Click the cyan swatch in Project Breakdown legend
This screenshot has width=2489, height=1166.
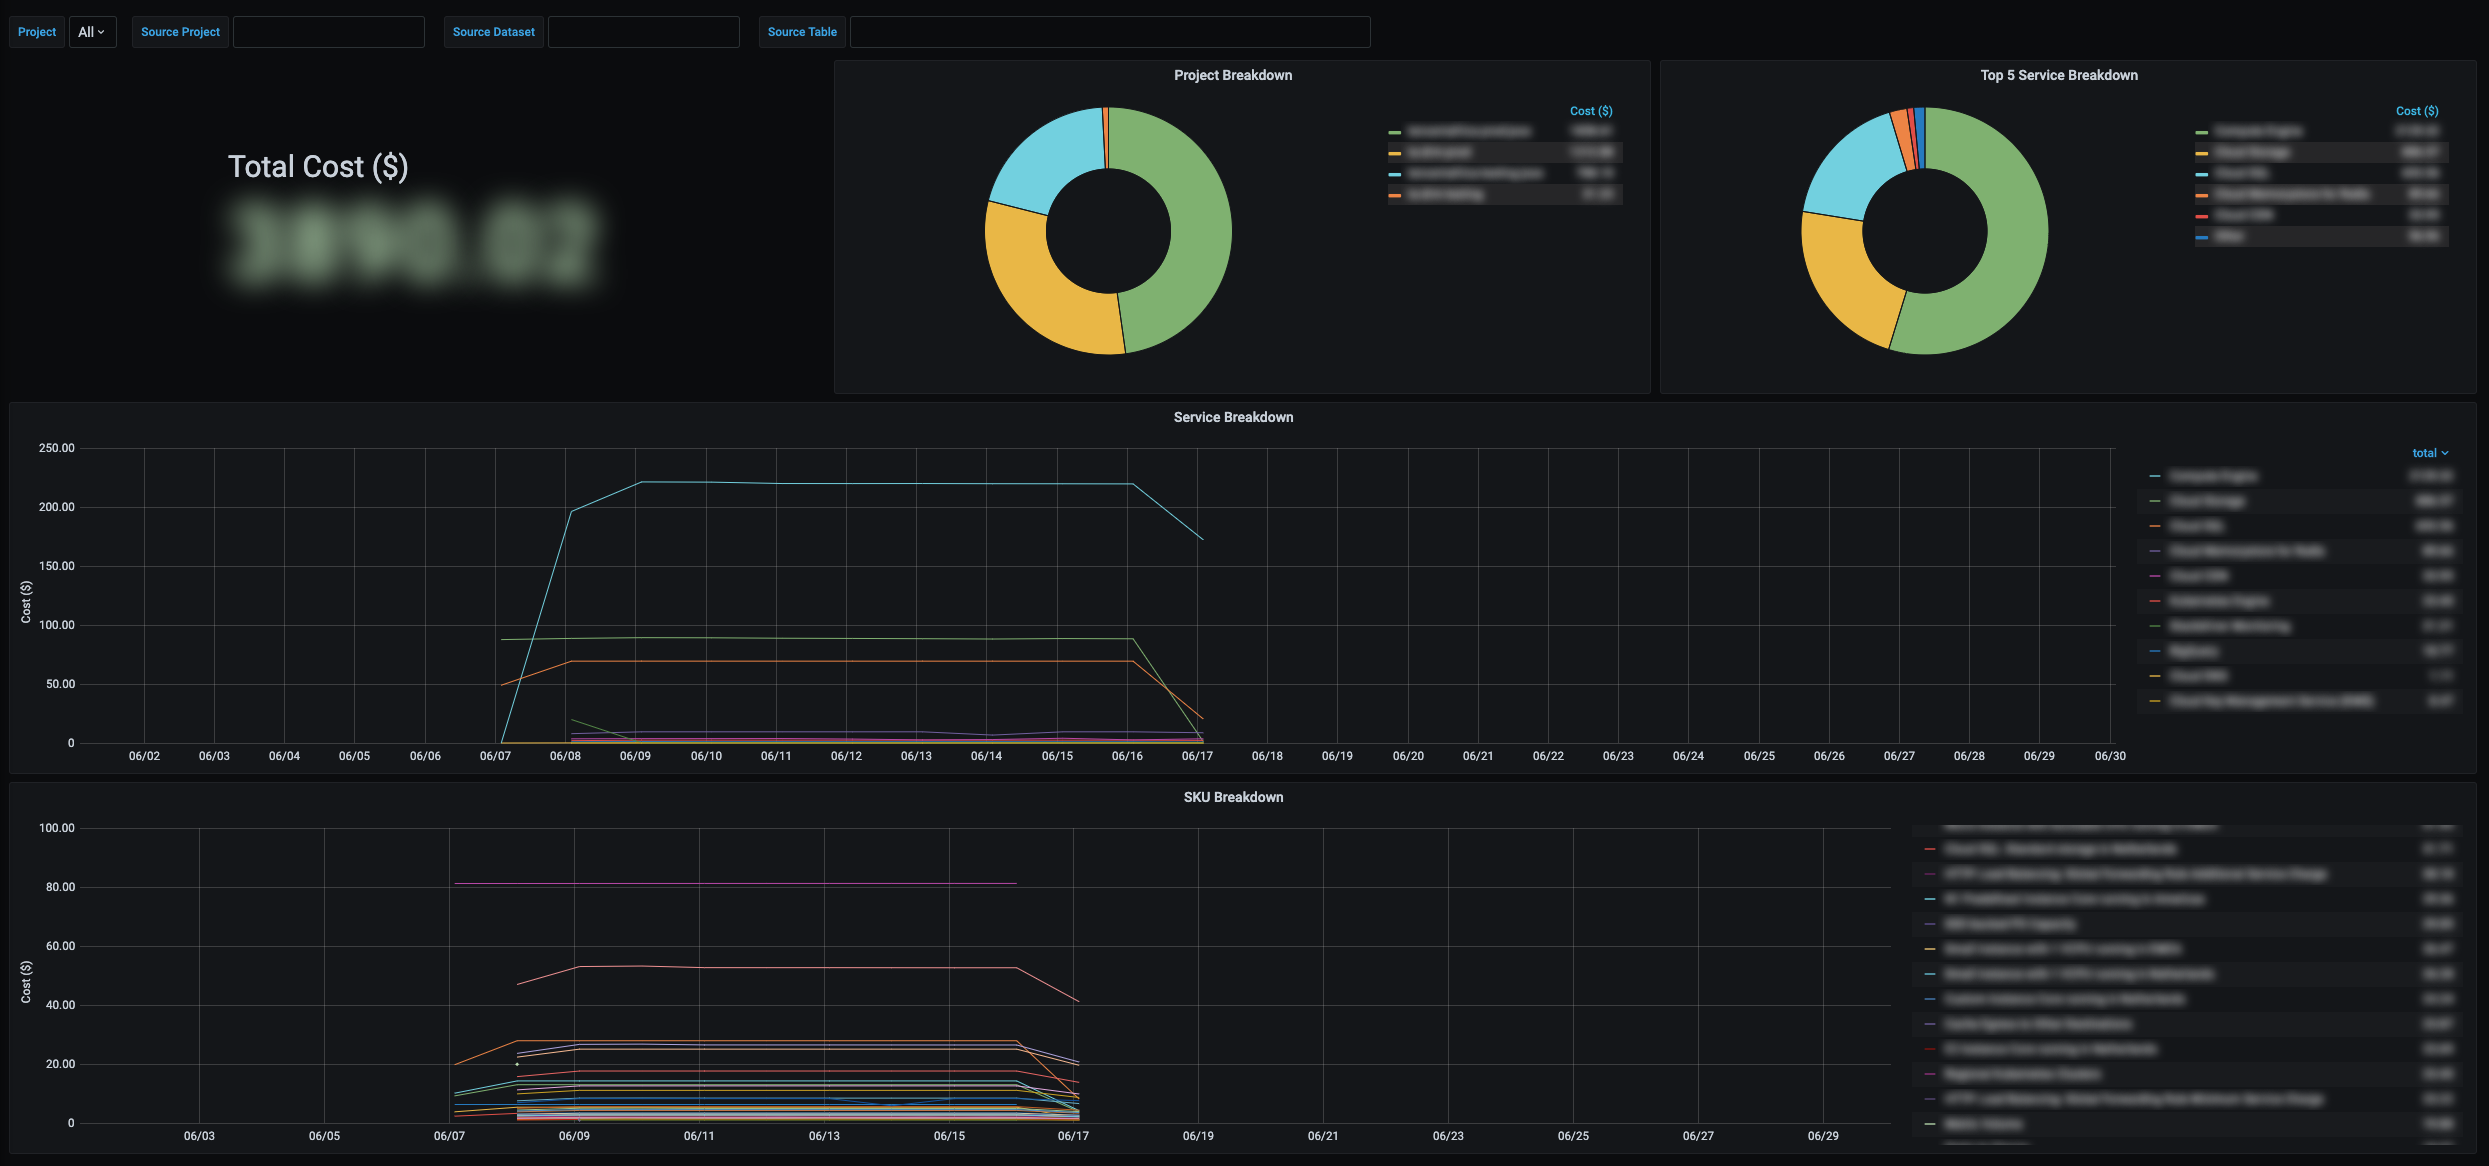1394,174
